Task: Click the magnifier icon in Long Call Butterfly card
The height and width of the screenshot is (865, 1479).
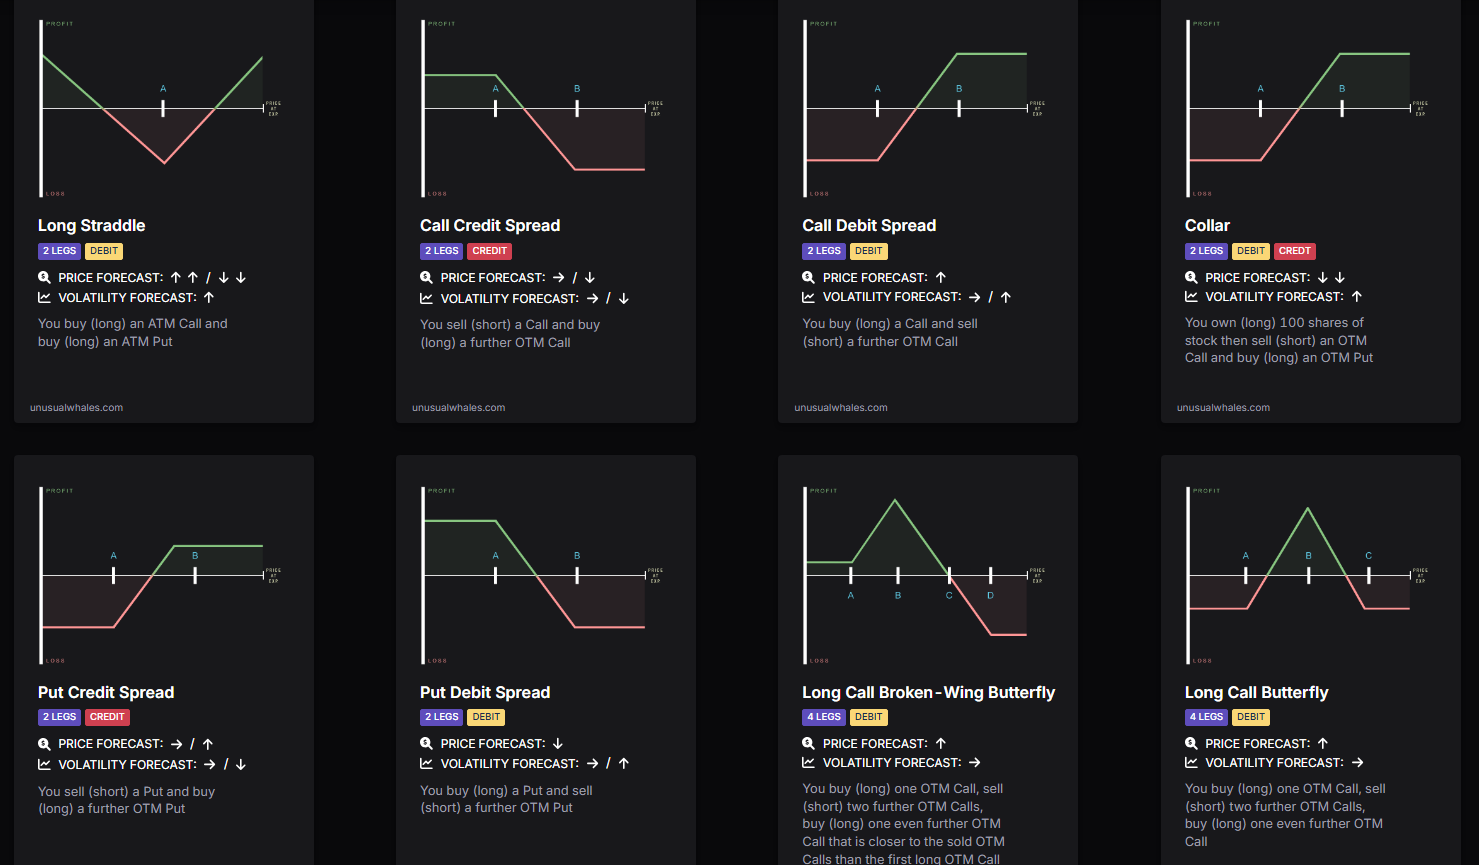Action: pyautogui.click(x=1191, y=744)
